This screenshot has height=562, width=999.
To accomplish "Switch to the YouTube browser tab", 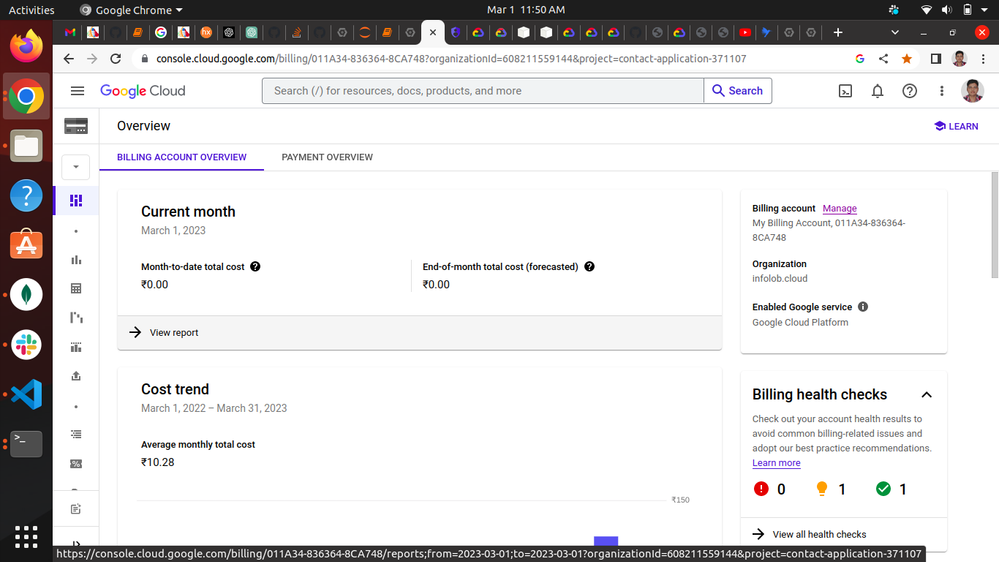I will pyautogui.click(x=745, y=32).
